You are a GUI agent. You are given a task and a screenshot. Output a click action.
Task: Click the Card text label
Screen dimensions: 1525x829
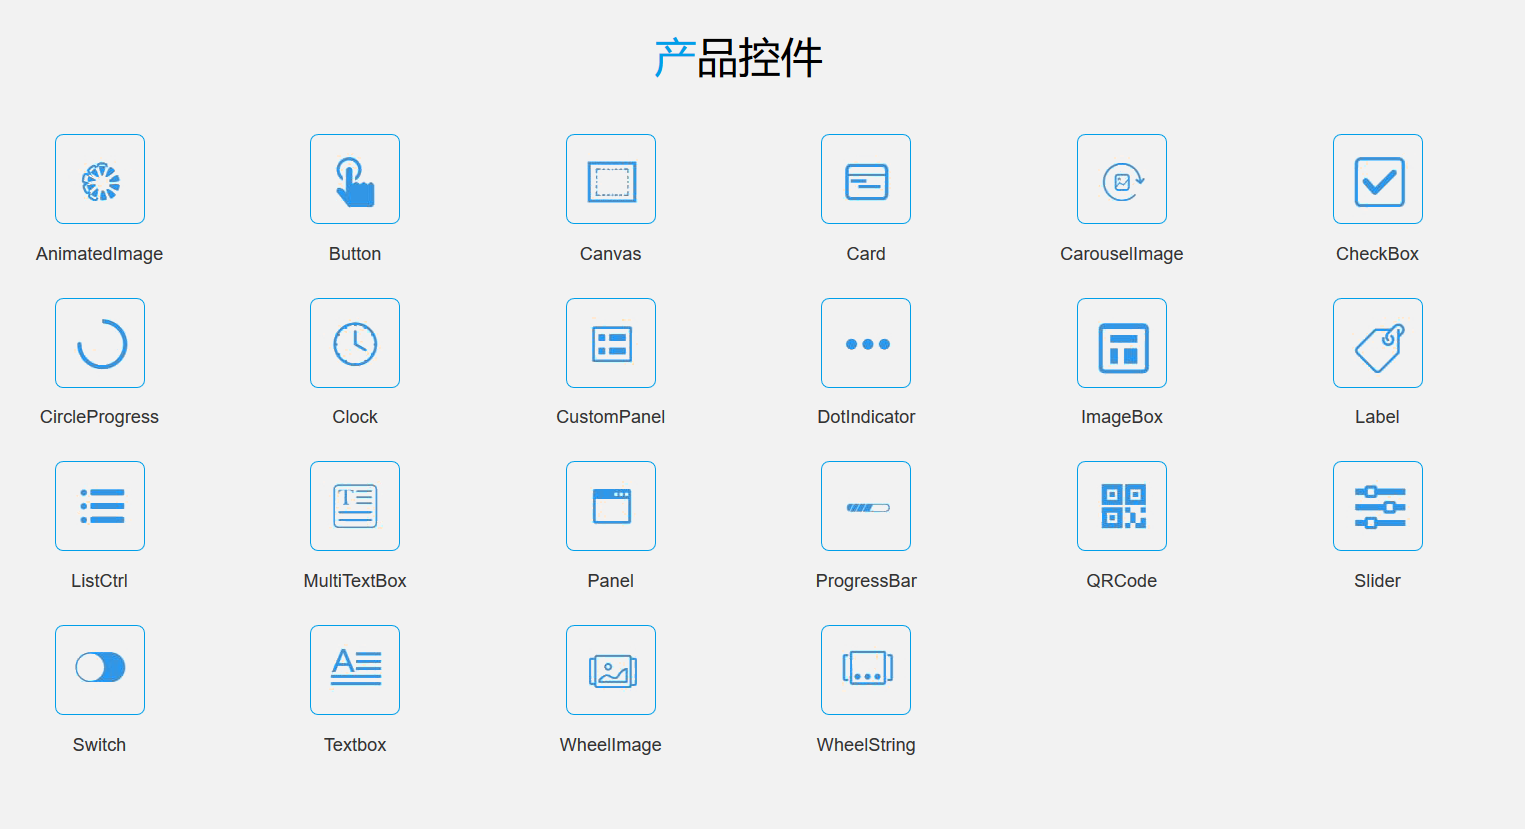[x=866, y=254]
